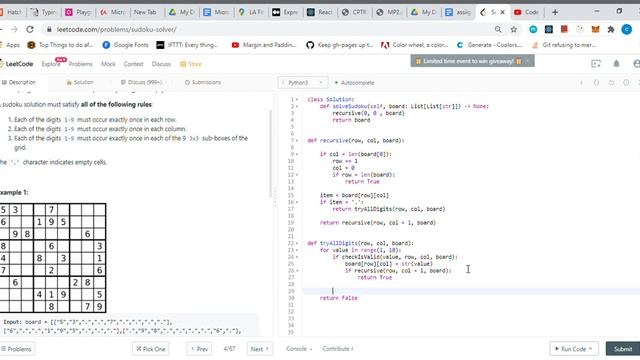The image size is (640, 360).
Task: Collapse the tryAllDigits fold arrow on line 22
Action: click(297, 243)
